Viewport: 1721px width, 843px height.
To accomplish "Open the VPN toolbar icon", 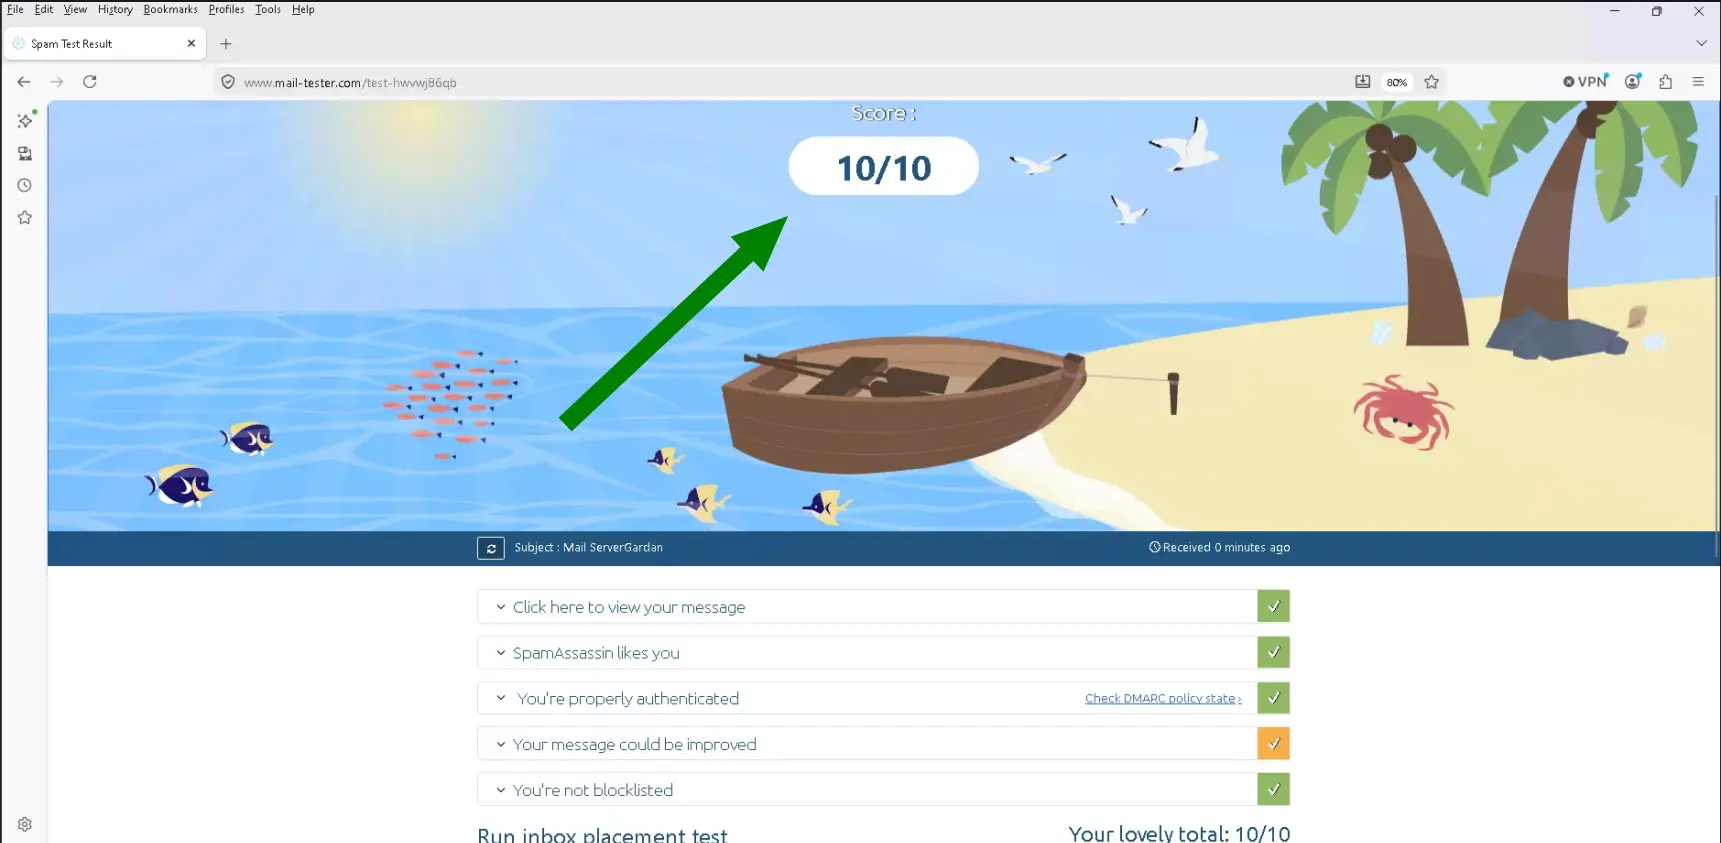I will pyautogui.click(x=1586, y=81).
